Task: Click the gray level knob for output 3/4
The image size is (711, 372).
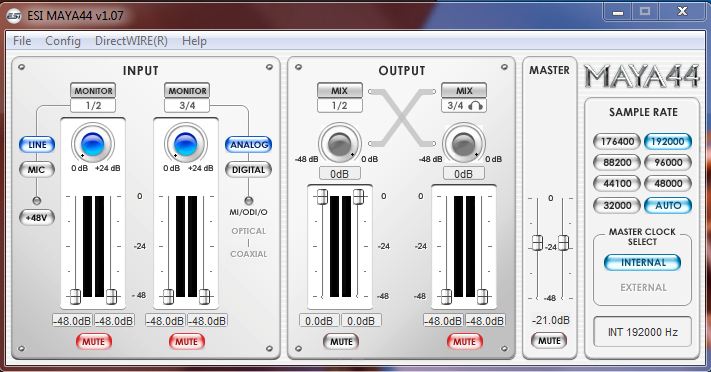Action: [x=463, y=144]
